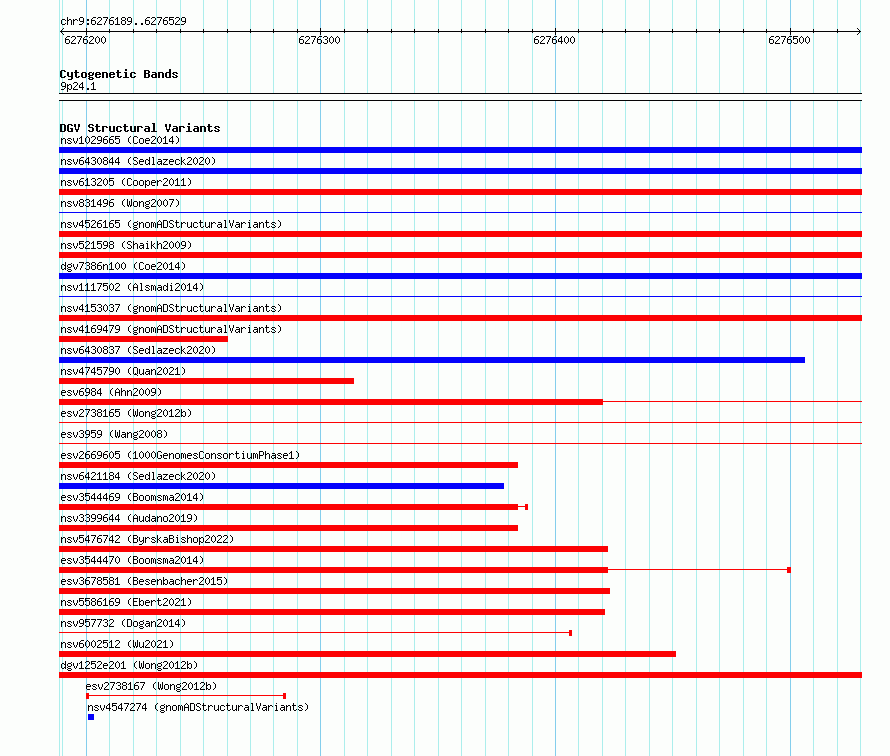Click the nsv6002512 (Wu2021) label

(x=117, y=644)
